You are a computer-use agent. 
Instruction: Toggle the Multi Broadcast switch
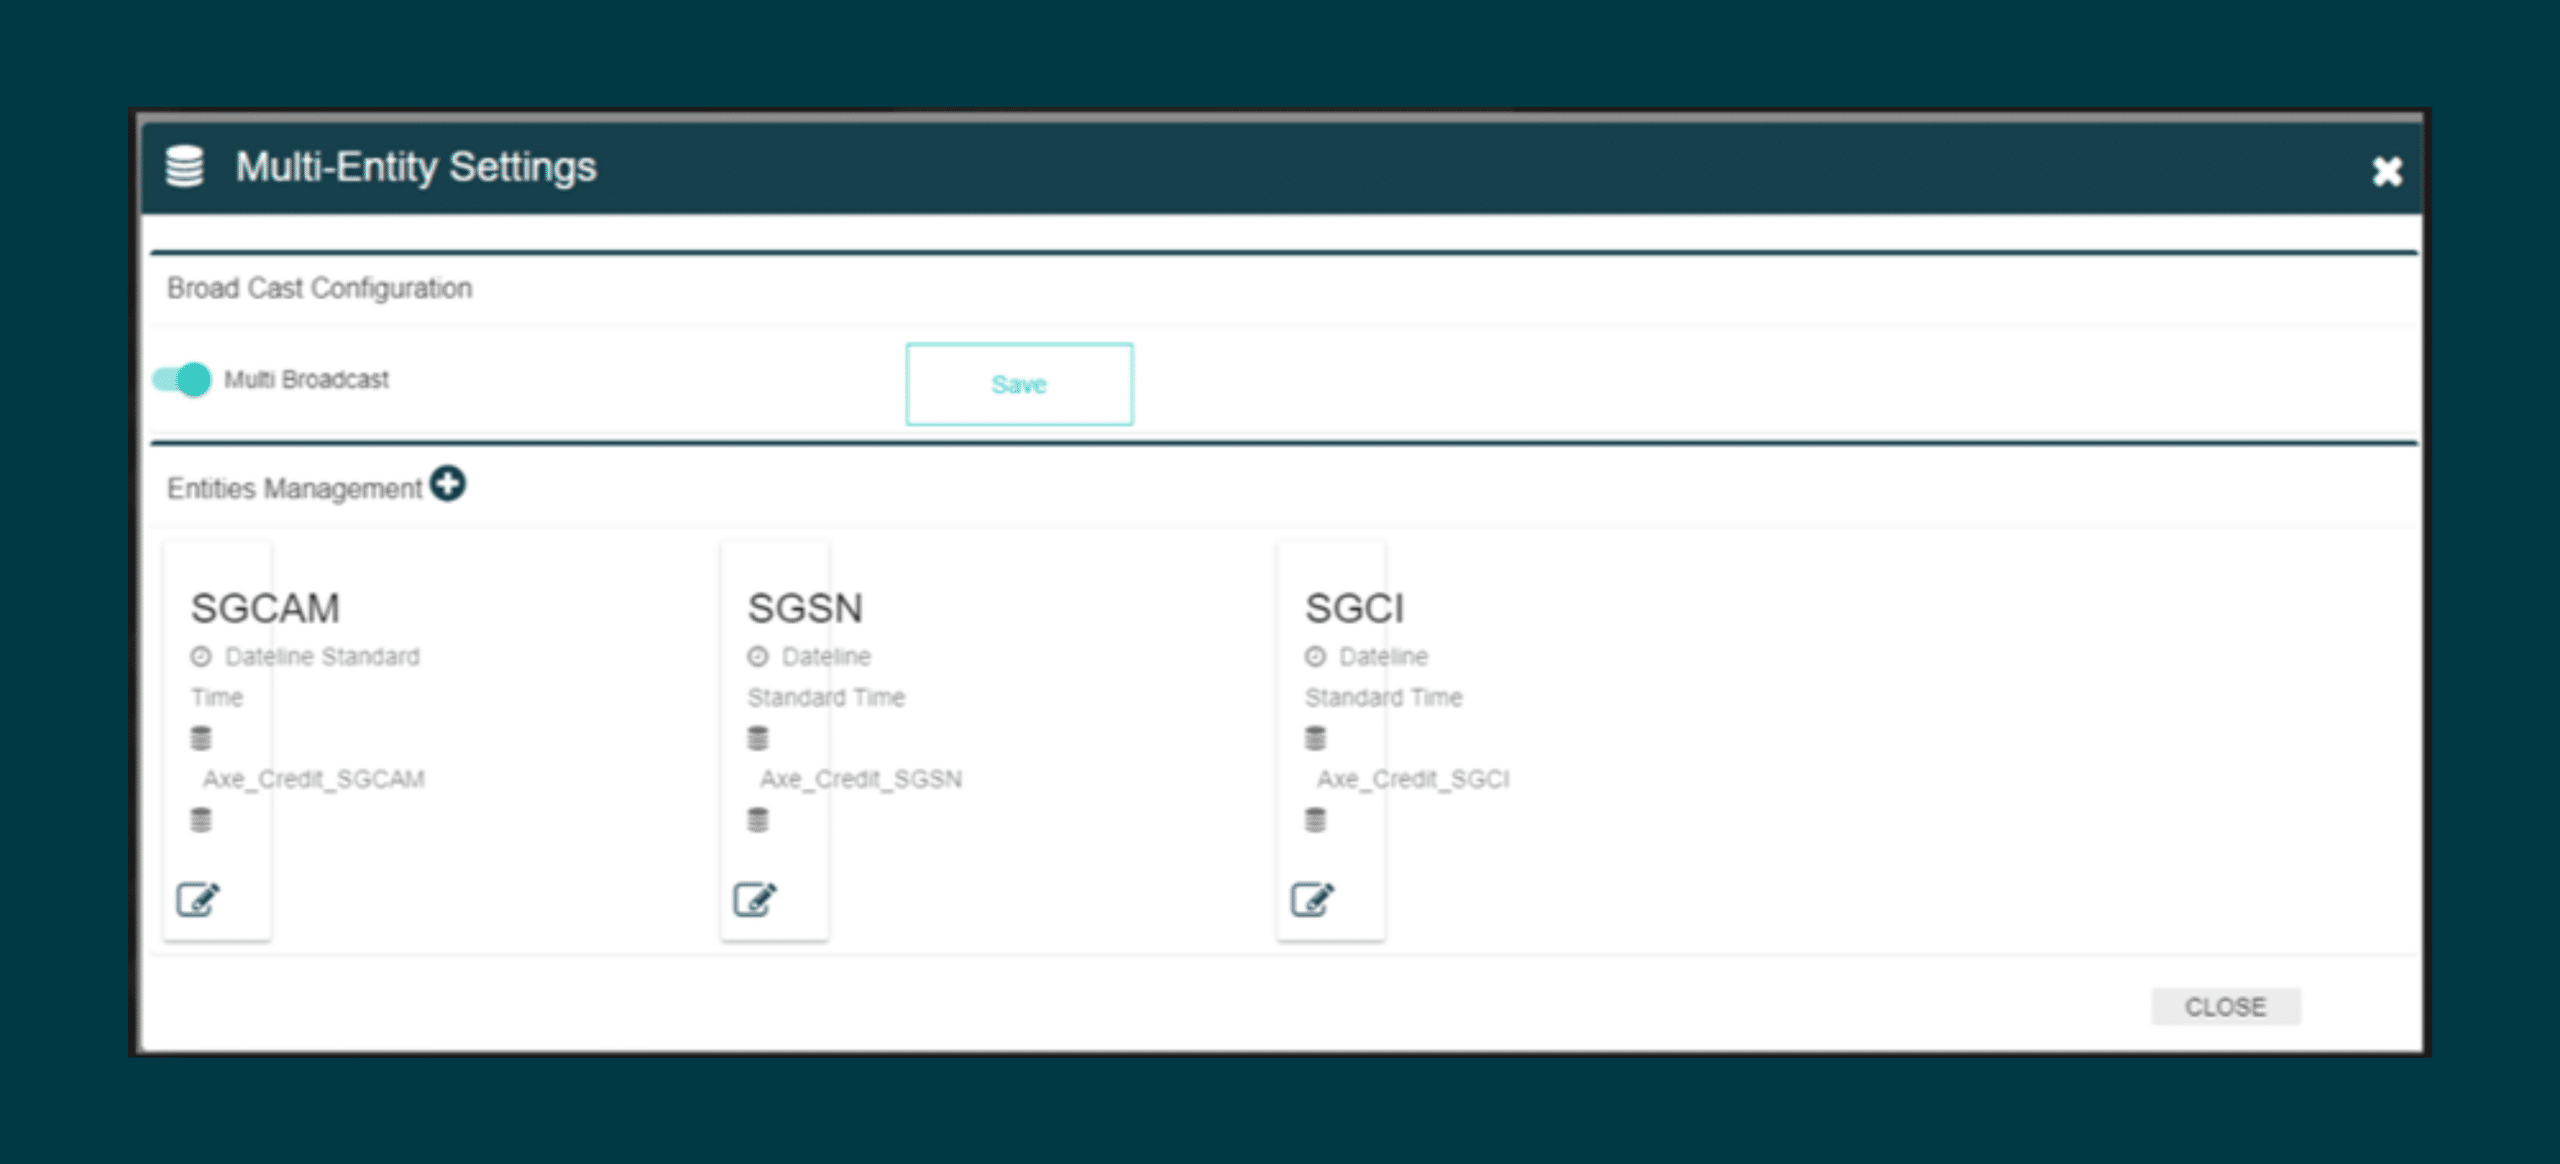click(x=182, y=380)
